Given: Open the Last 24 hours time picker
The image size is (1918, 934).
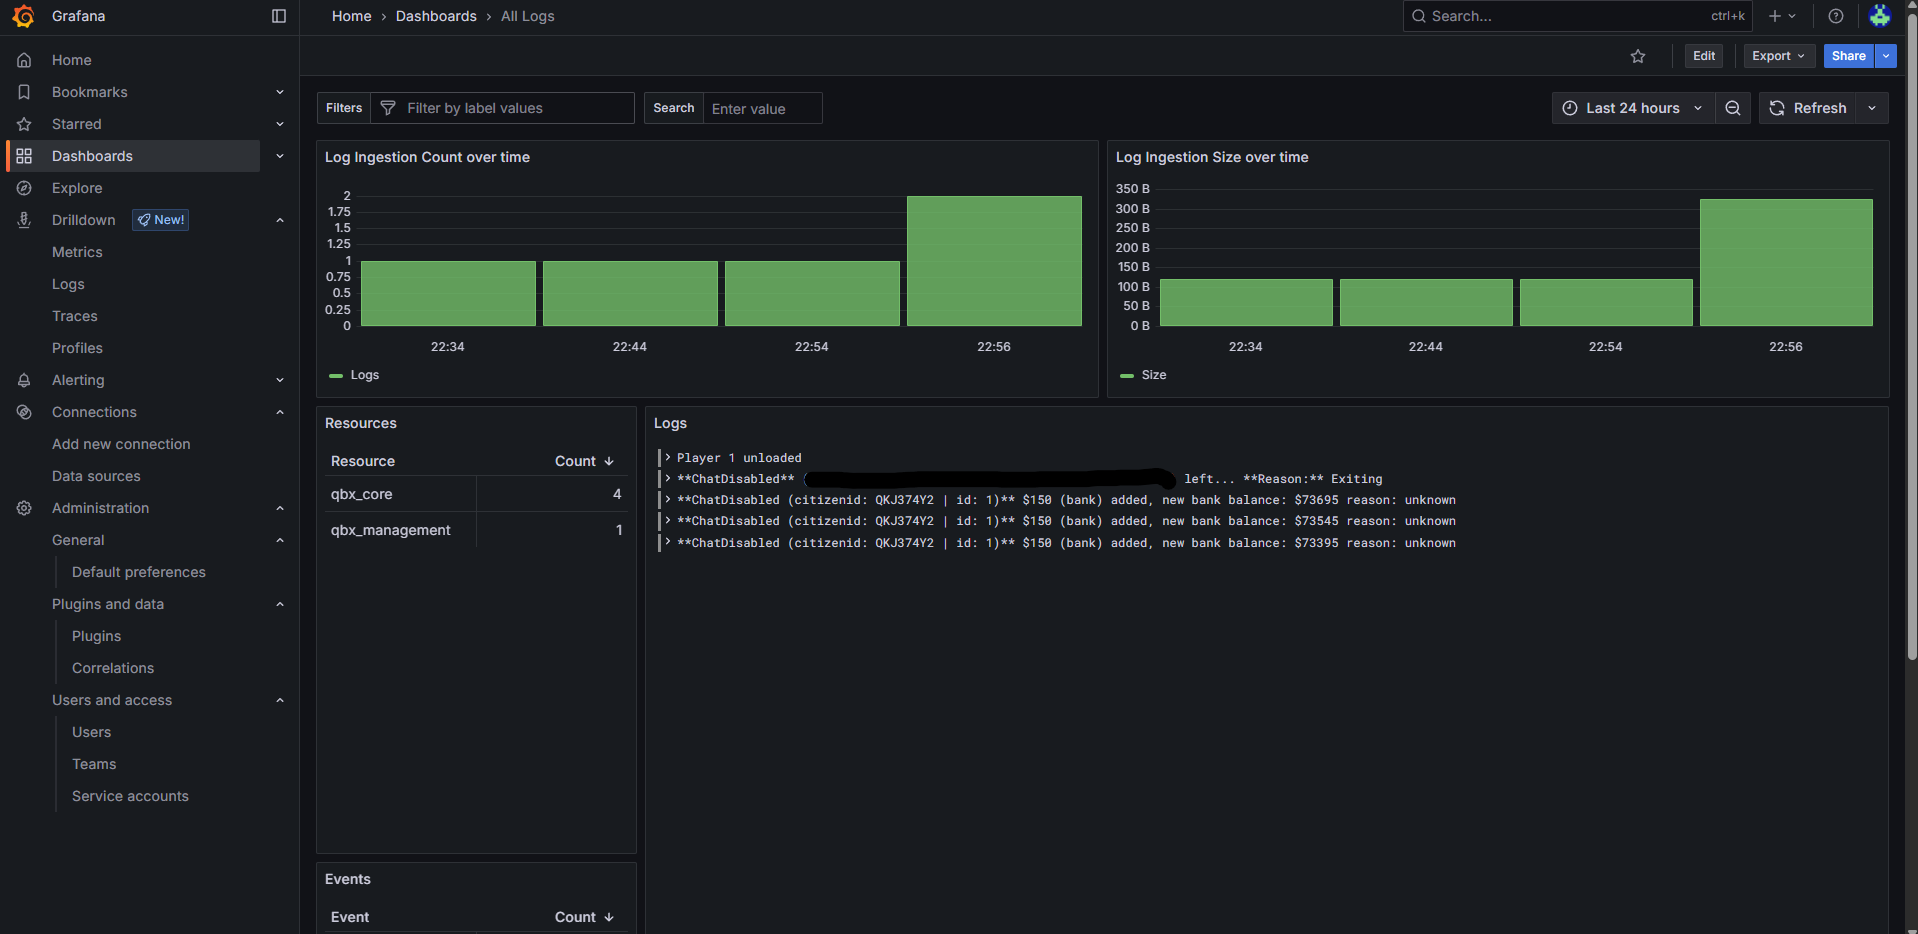Looking at the screenshot, I should click(x=1633, y=108).
